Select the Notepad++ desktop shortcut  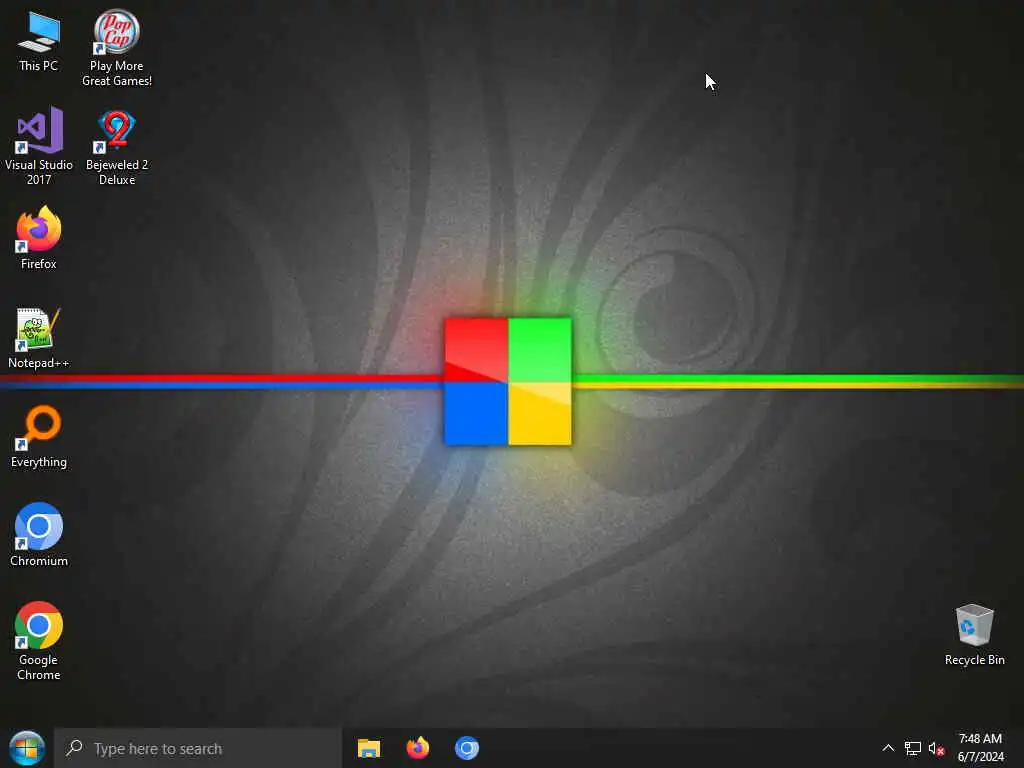[x=39, y=338]
